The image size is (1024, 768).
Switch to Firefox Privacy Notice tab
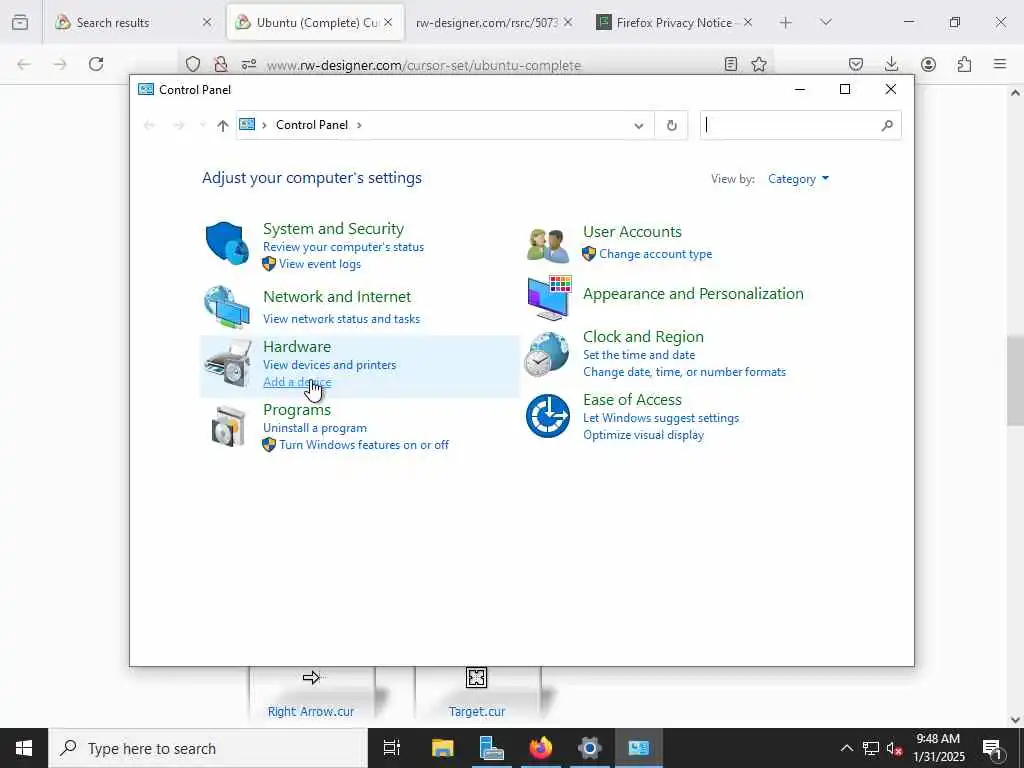point(675,22)
